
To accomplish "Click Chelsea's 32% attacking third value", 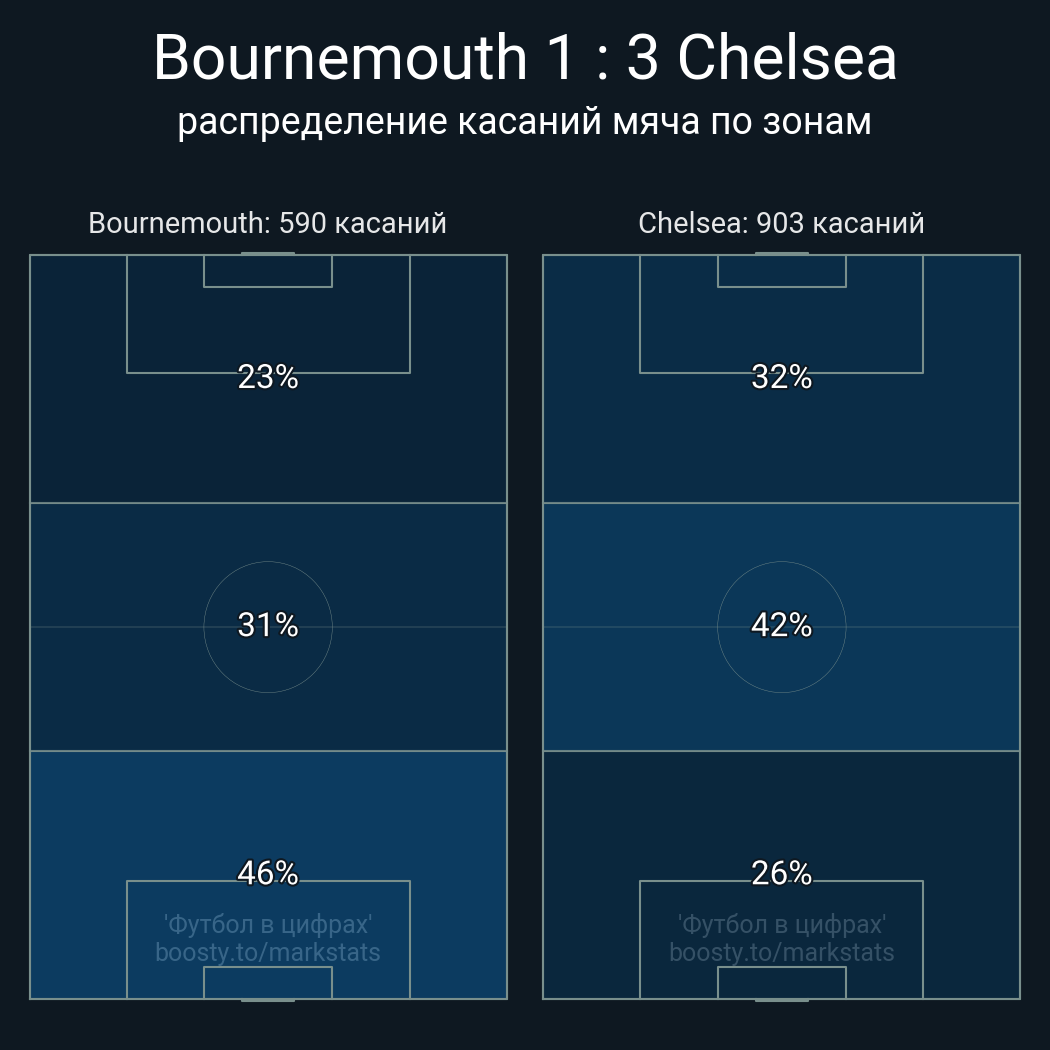I will pos(781,377).
